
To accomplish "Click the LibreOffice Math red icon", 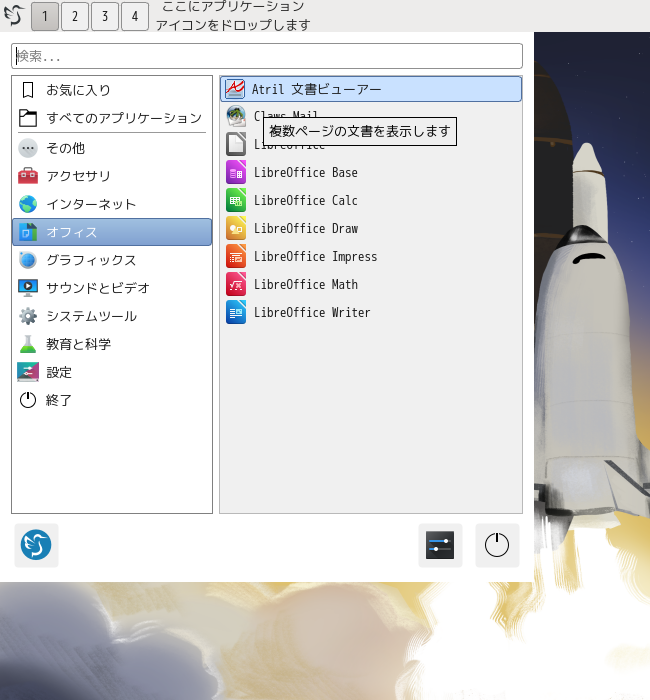I will (x=236, y=285).
